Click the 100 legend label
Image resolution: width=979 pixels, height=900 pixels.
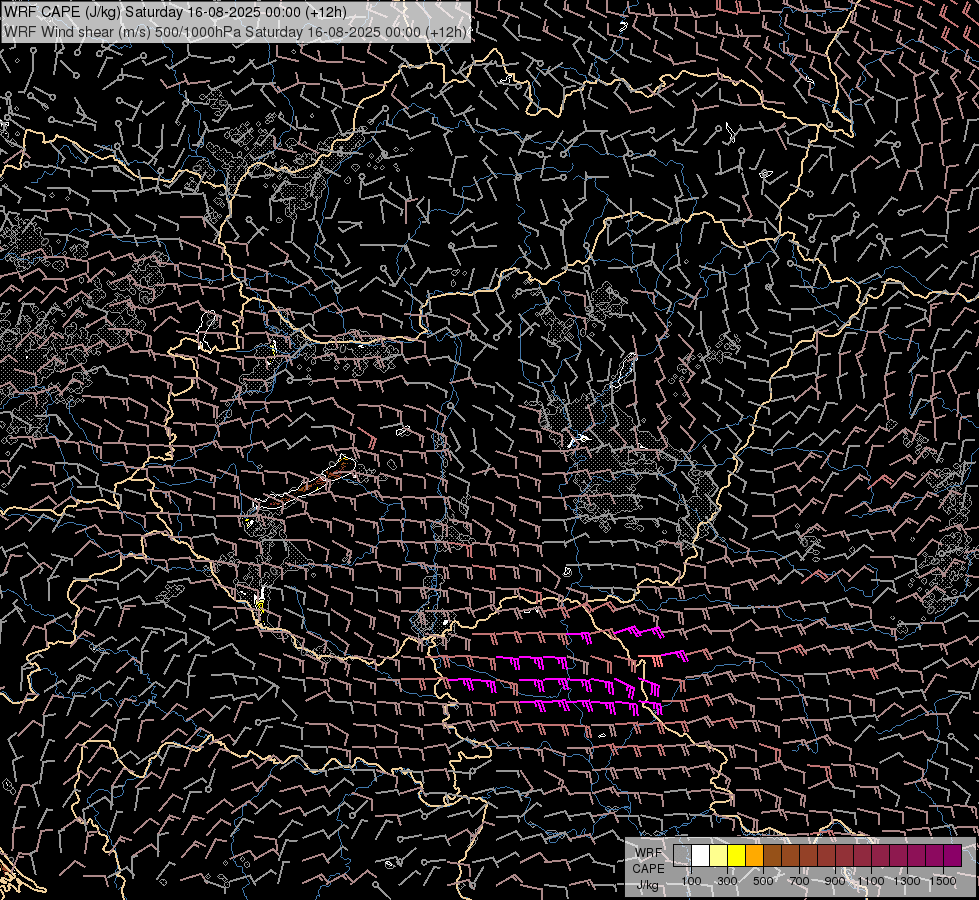pos(691,881)
